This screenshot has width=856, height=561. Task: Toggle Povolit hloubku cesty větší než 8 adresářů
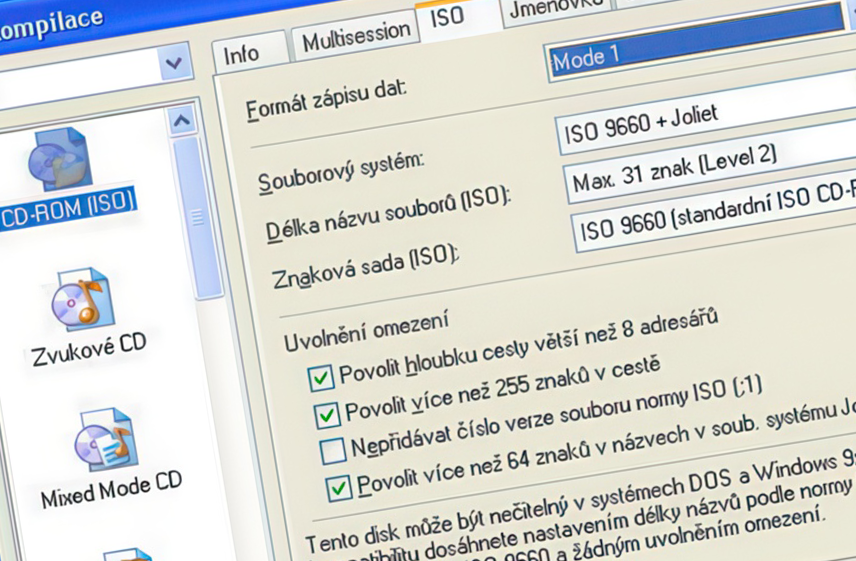click(x=321, y=378)
